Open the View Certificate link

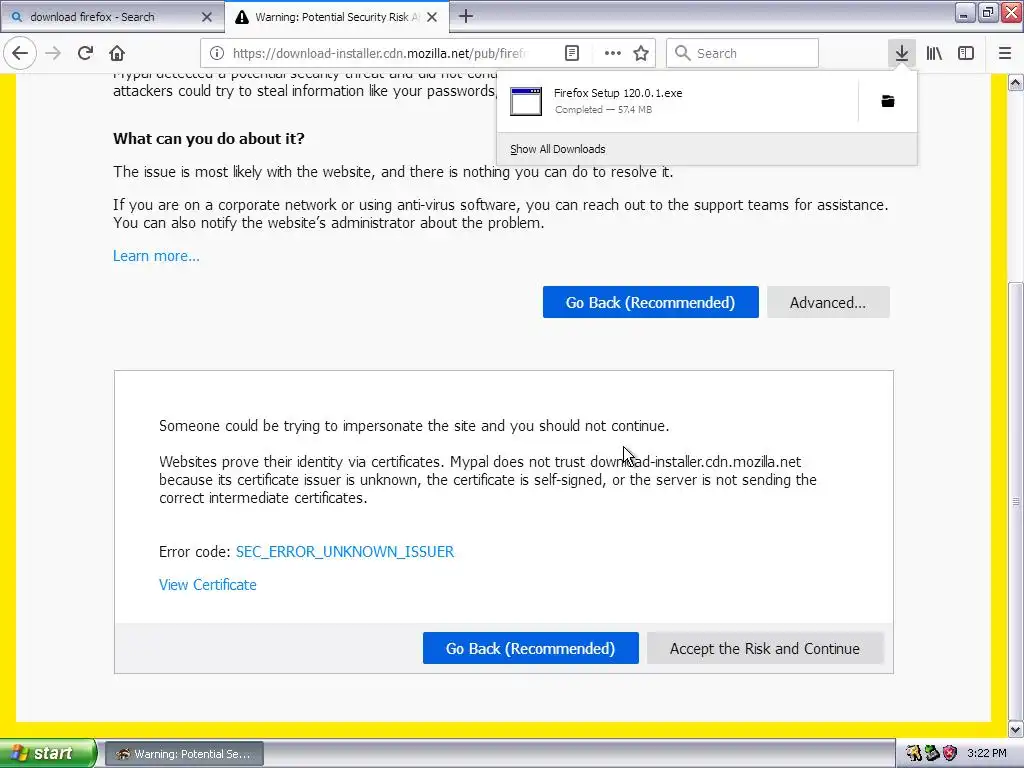tap(208, 585)
